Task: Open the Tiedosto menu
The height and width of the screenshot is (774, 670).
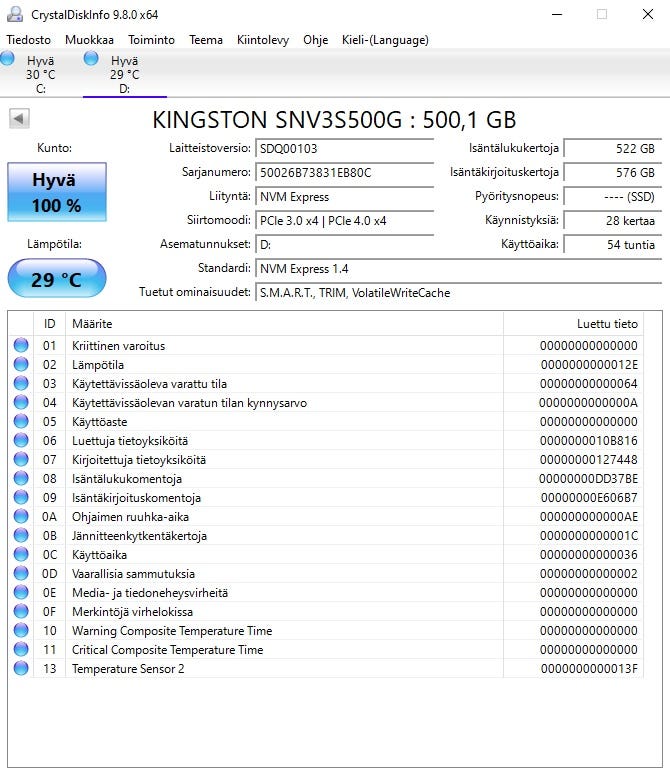Action: pyautogui.click(x=29, y=40)
